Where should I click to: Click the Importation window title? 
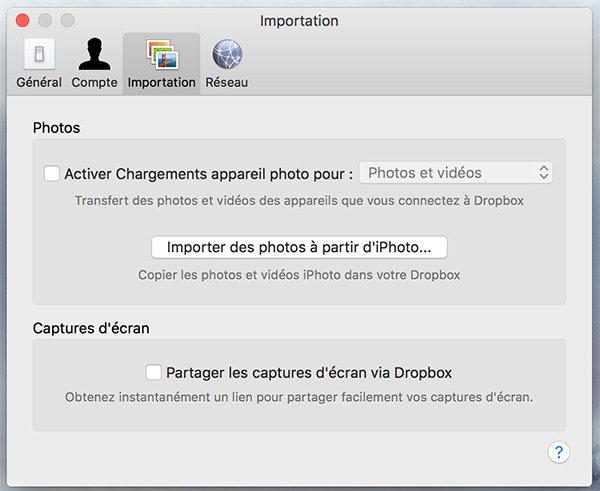(299, 21)
